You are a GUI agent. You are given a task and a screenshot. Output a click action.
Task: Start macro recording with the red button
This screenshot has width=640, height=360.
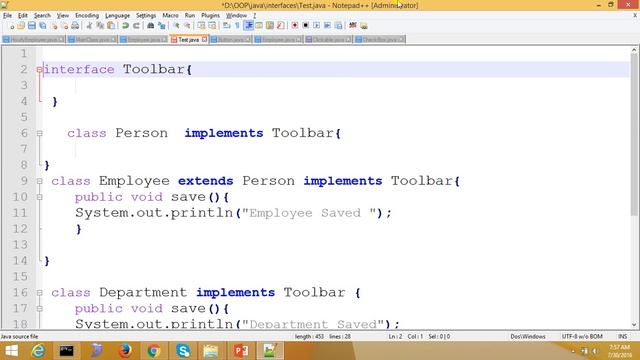point(295,26)
